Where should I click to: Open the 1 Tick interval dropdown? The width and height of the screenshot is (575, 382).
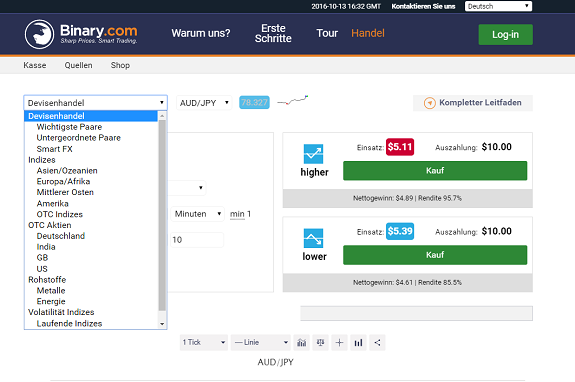point(204,343)
